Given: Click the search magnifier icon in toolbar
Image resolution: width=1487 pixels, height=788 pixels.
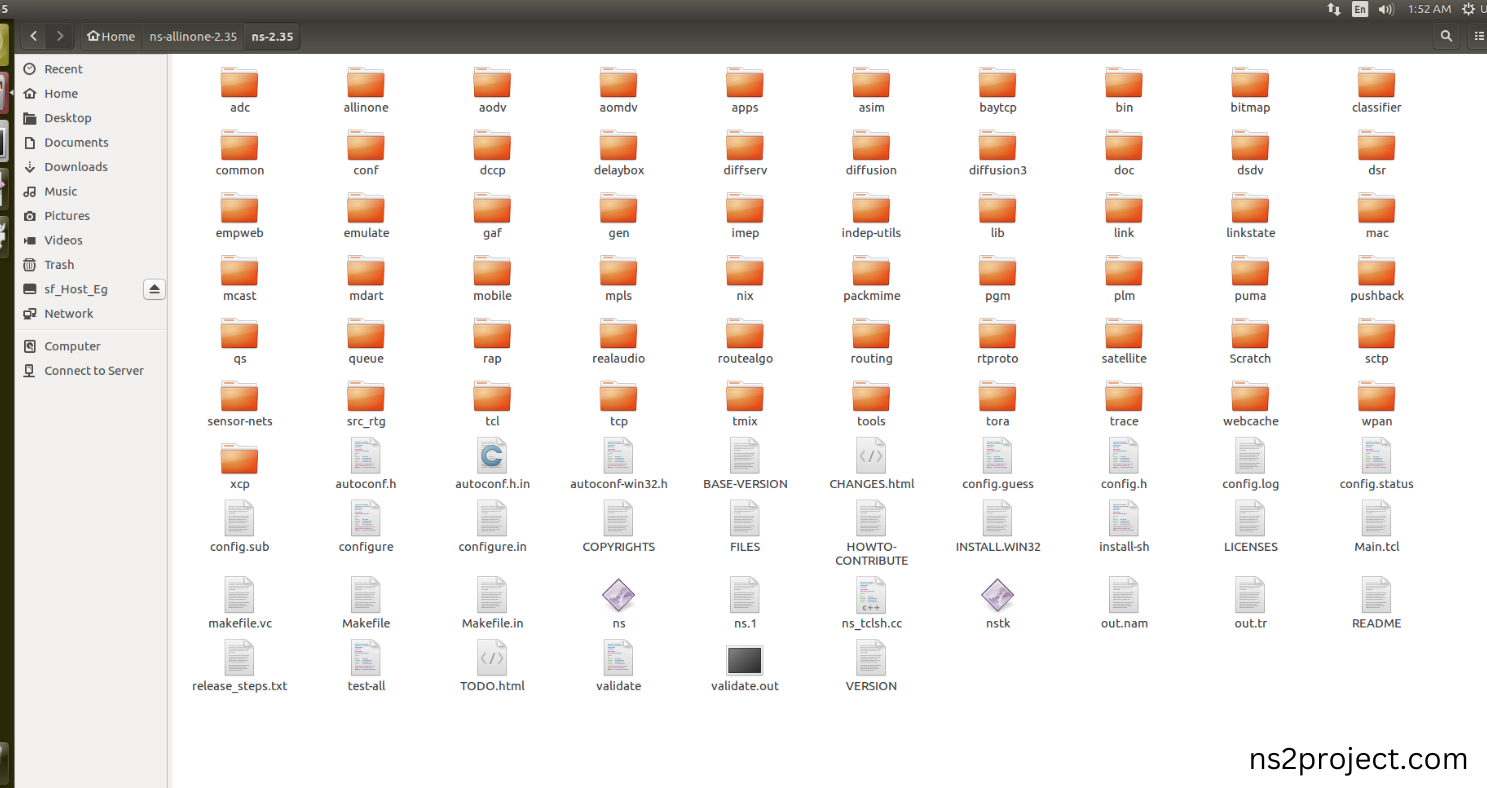Looking at the screenshot, I should tap(1446, 36).
